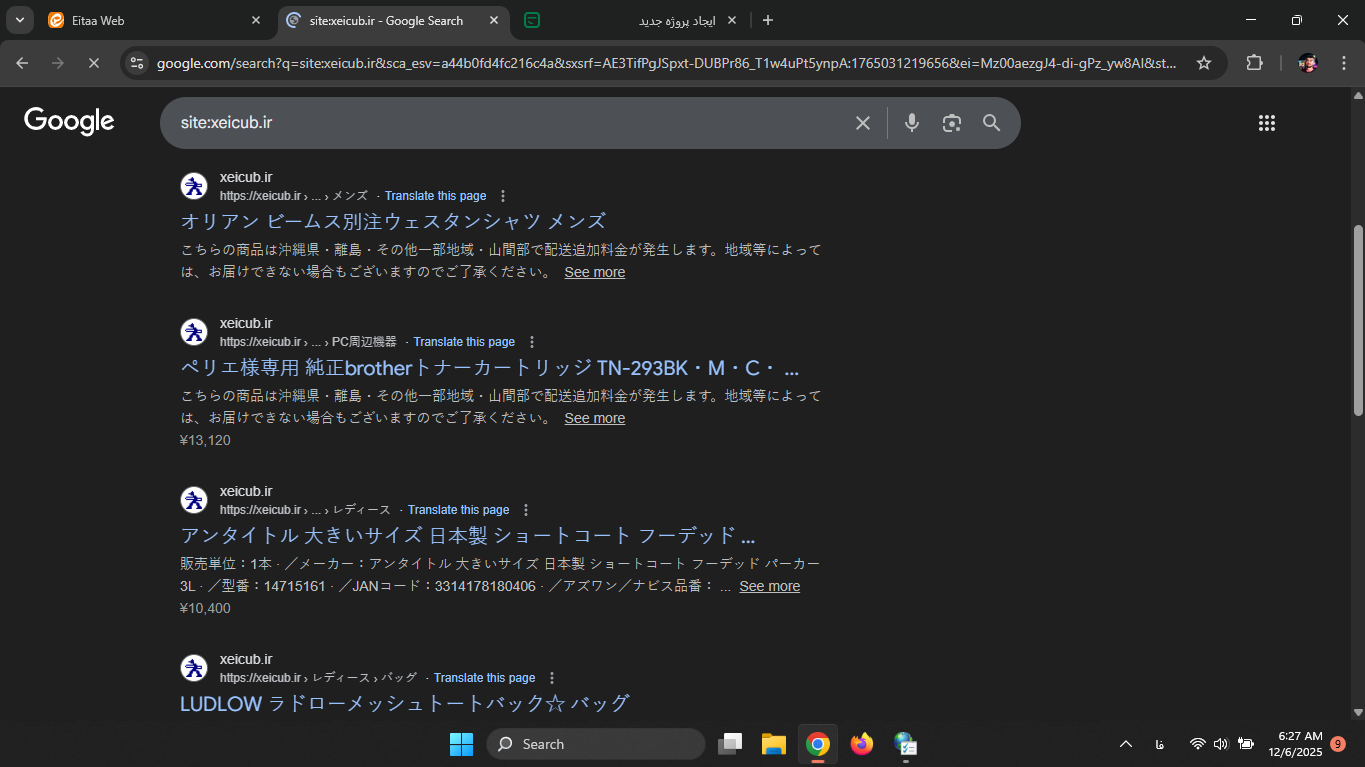Screen dimensions: 1365x767
Task: View site information icon in address bar
Action: 138,63
